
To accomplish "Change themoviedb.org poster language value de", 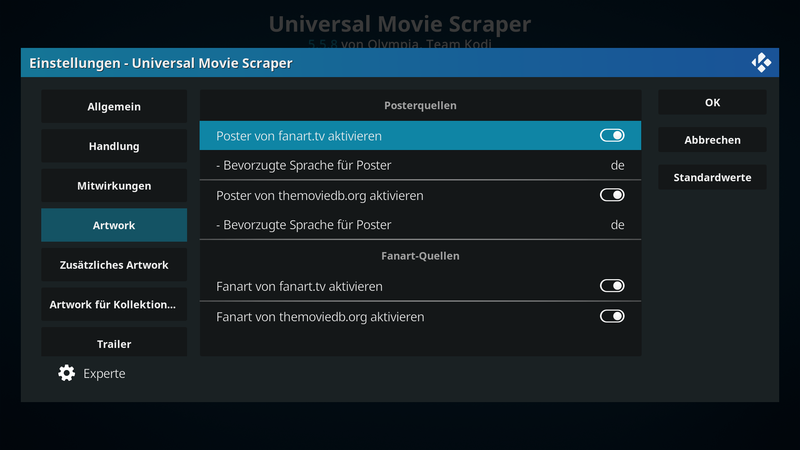I will point(617,225).
